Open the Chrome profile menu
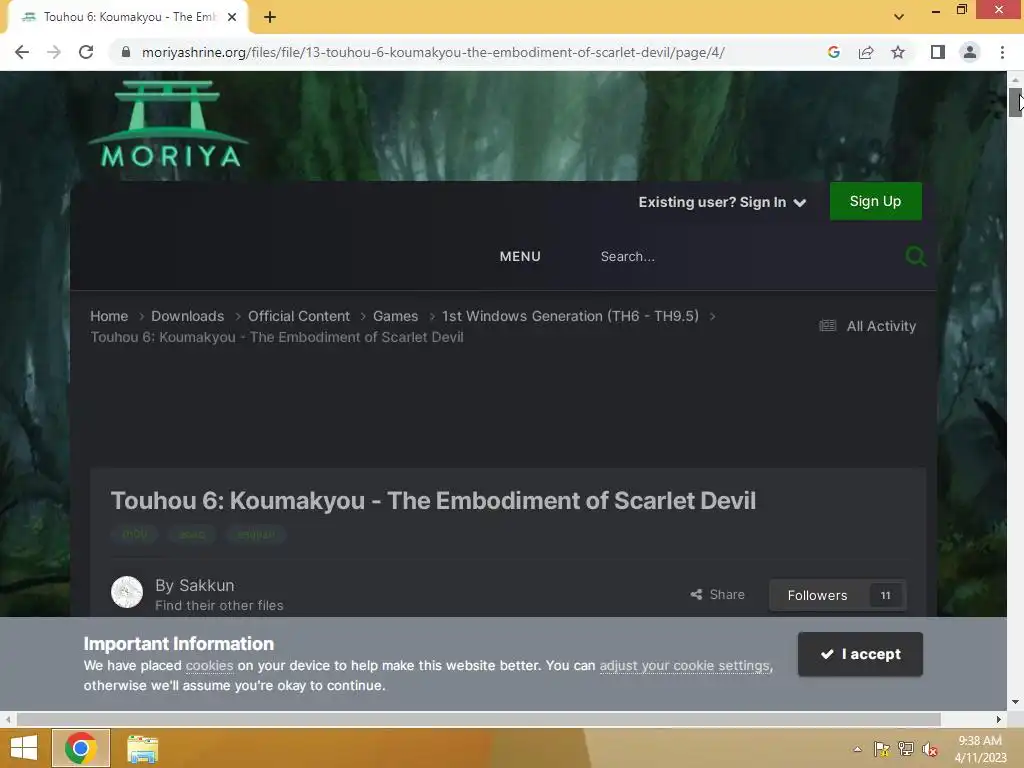This screenshot has height=768, width=1024. pos(970,52)
